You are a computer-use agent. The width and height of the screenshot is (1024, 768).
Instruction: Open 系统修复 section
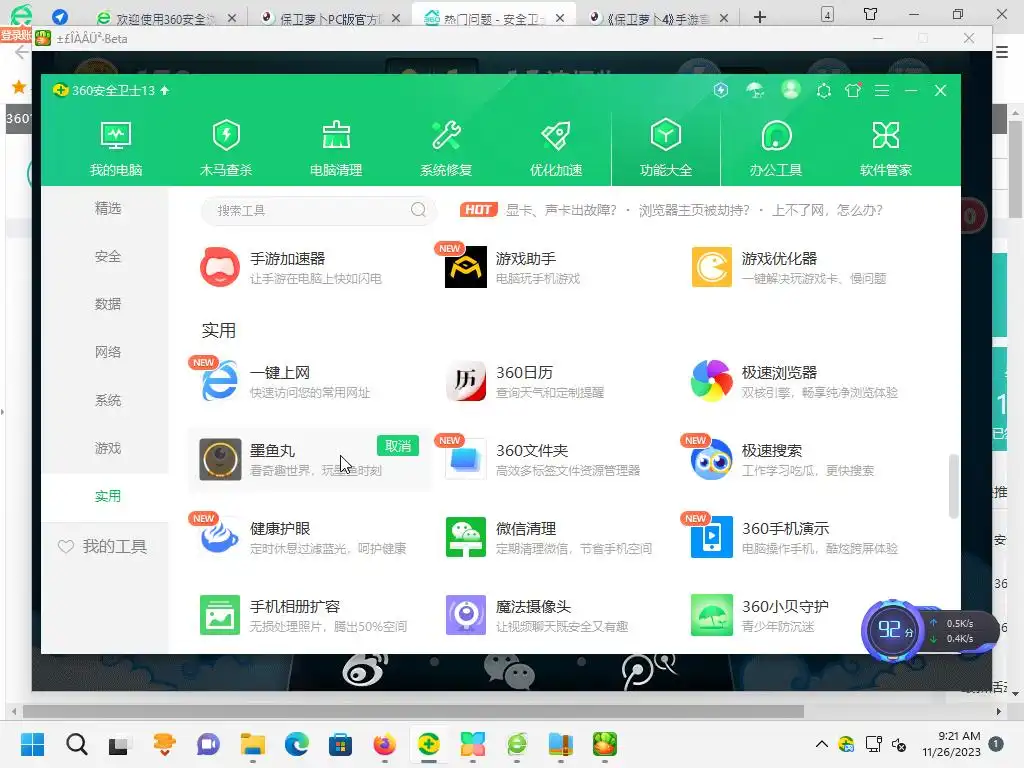coord(446,148)
